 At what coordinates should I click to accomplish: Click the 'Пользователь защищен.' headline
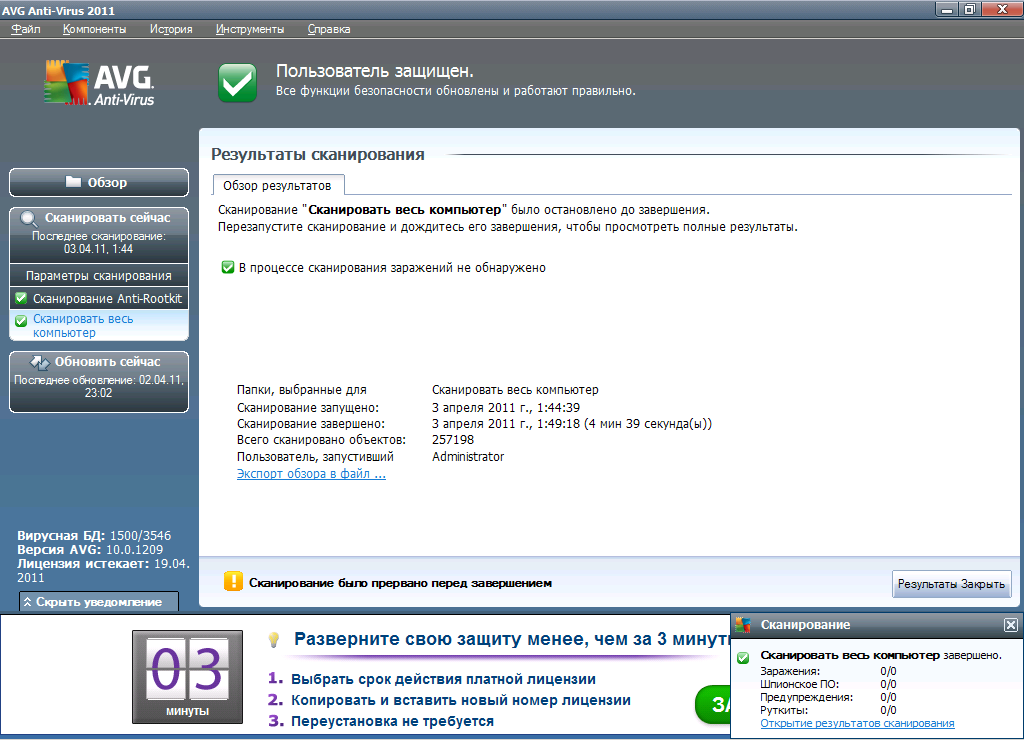click(375, 71)
